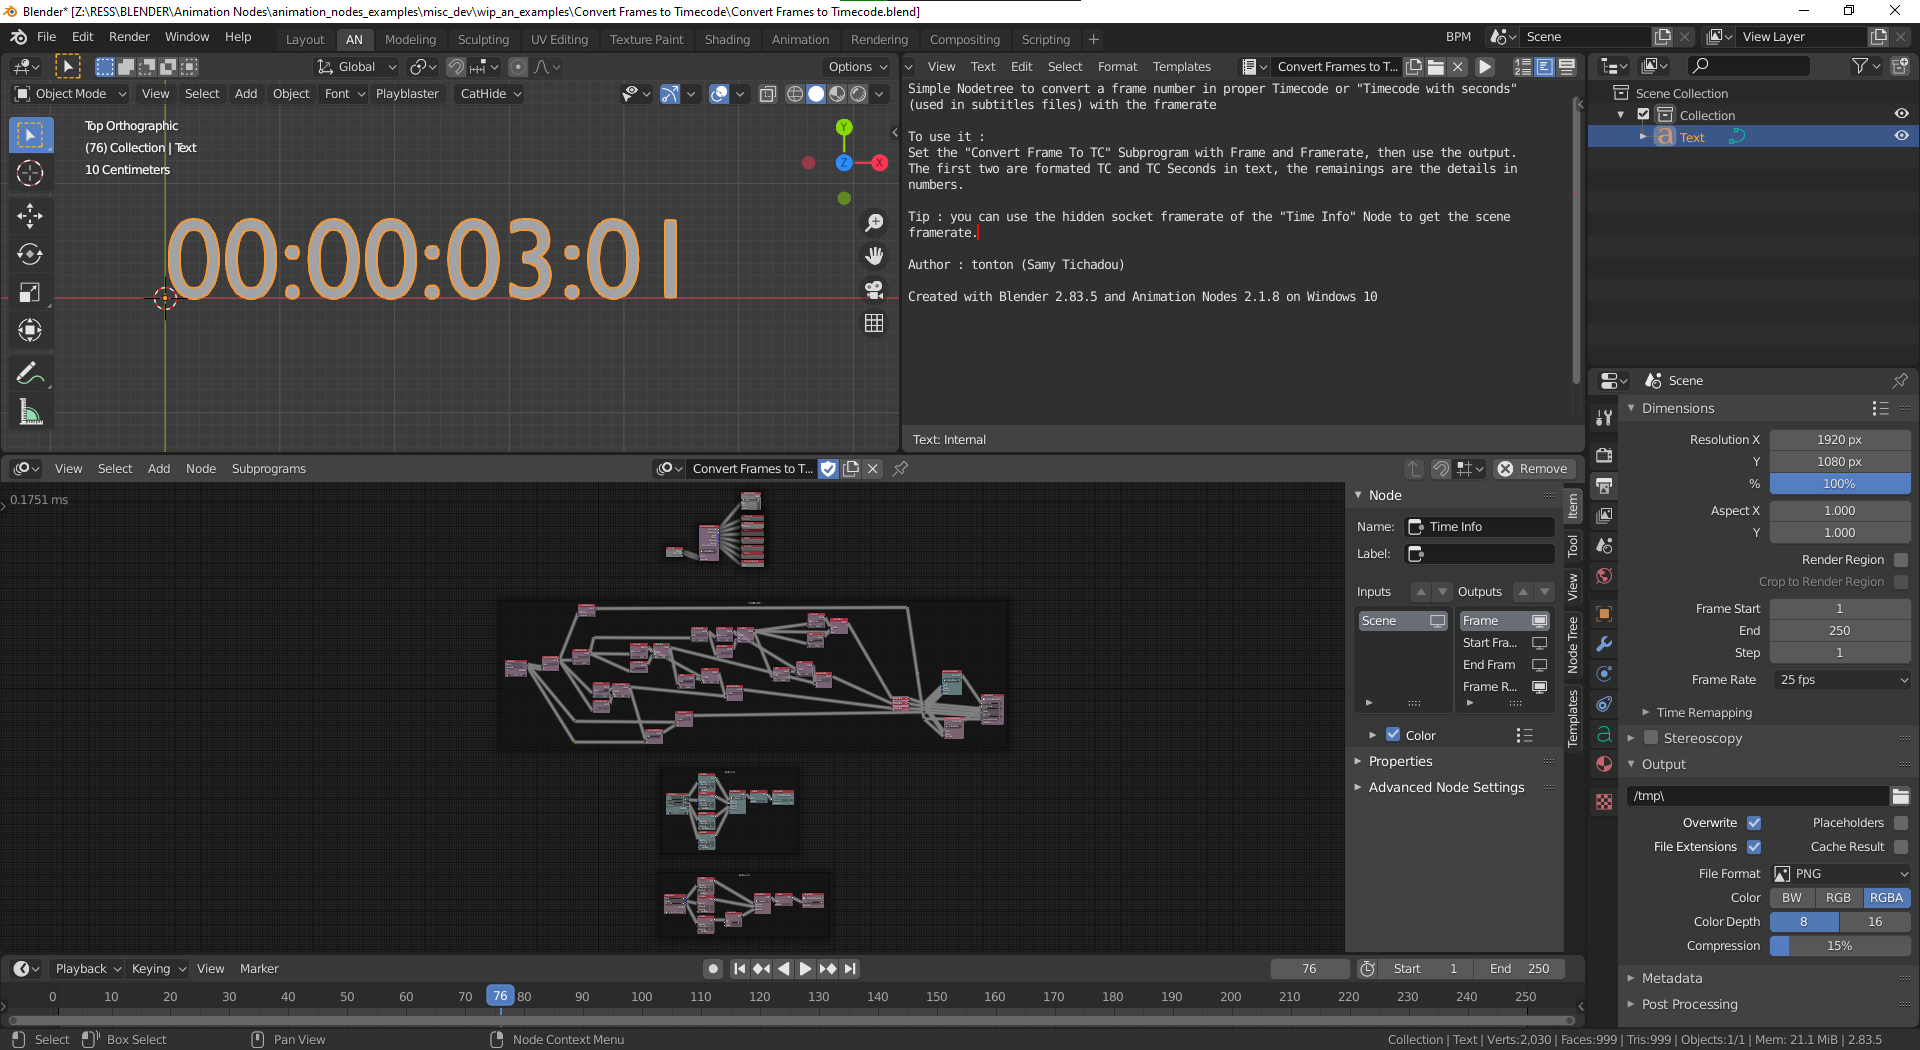1920x1050 pixels.
Task: Open Texture properties checker icon
Action: coord(1604,802)
